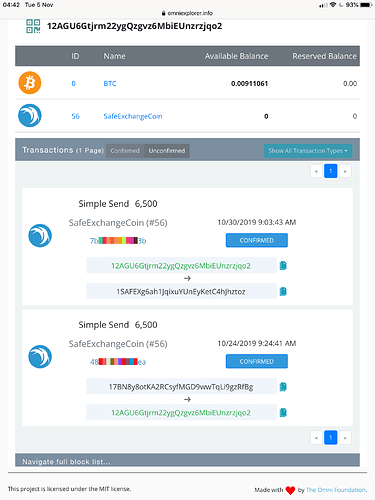
Task: Tap the QR code icon beside the address
Action: (33, 26)
